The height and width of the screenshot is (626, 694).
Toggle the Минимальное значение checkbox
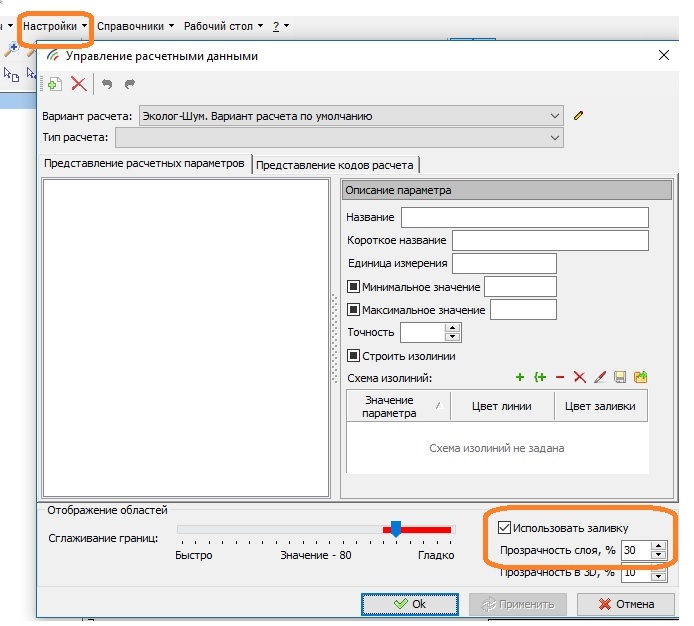pos(353,287)
